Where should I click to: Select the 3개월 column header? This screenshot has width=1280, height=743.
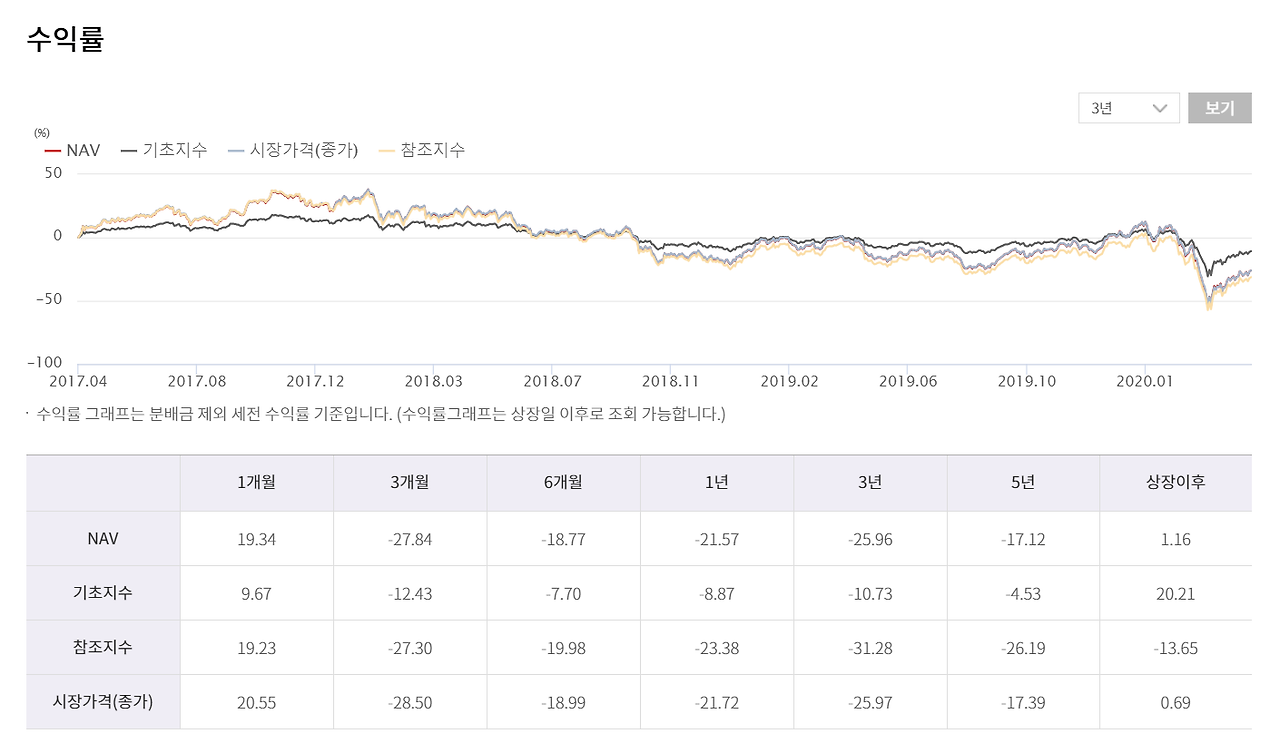tap(410, 483)
